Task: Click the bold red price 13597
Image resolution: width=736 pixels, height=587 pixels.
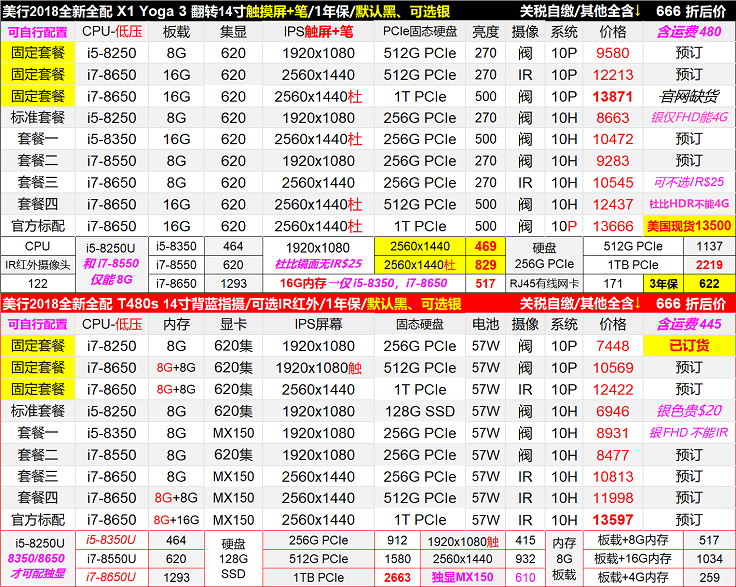Action: click(x=613, y=520)
